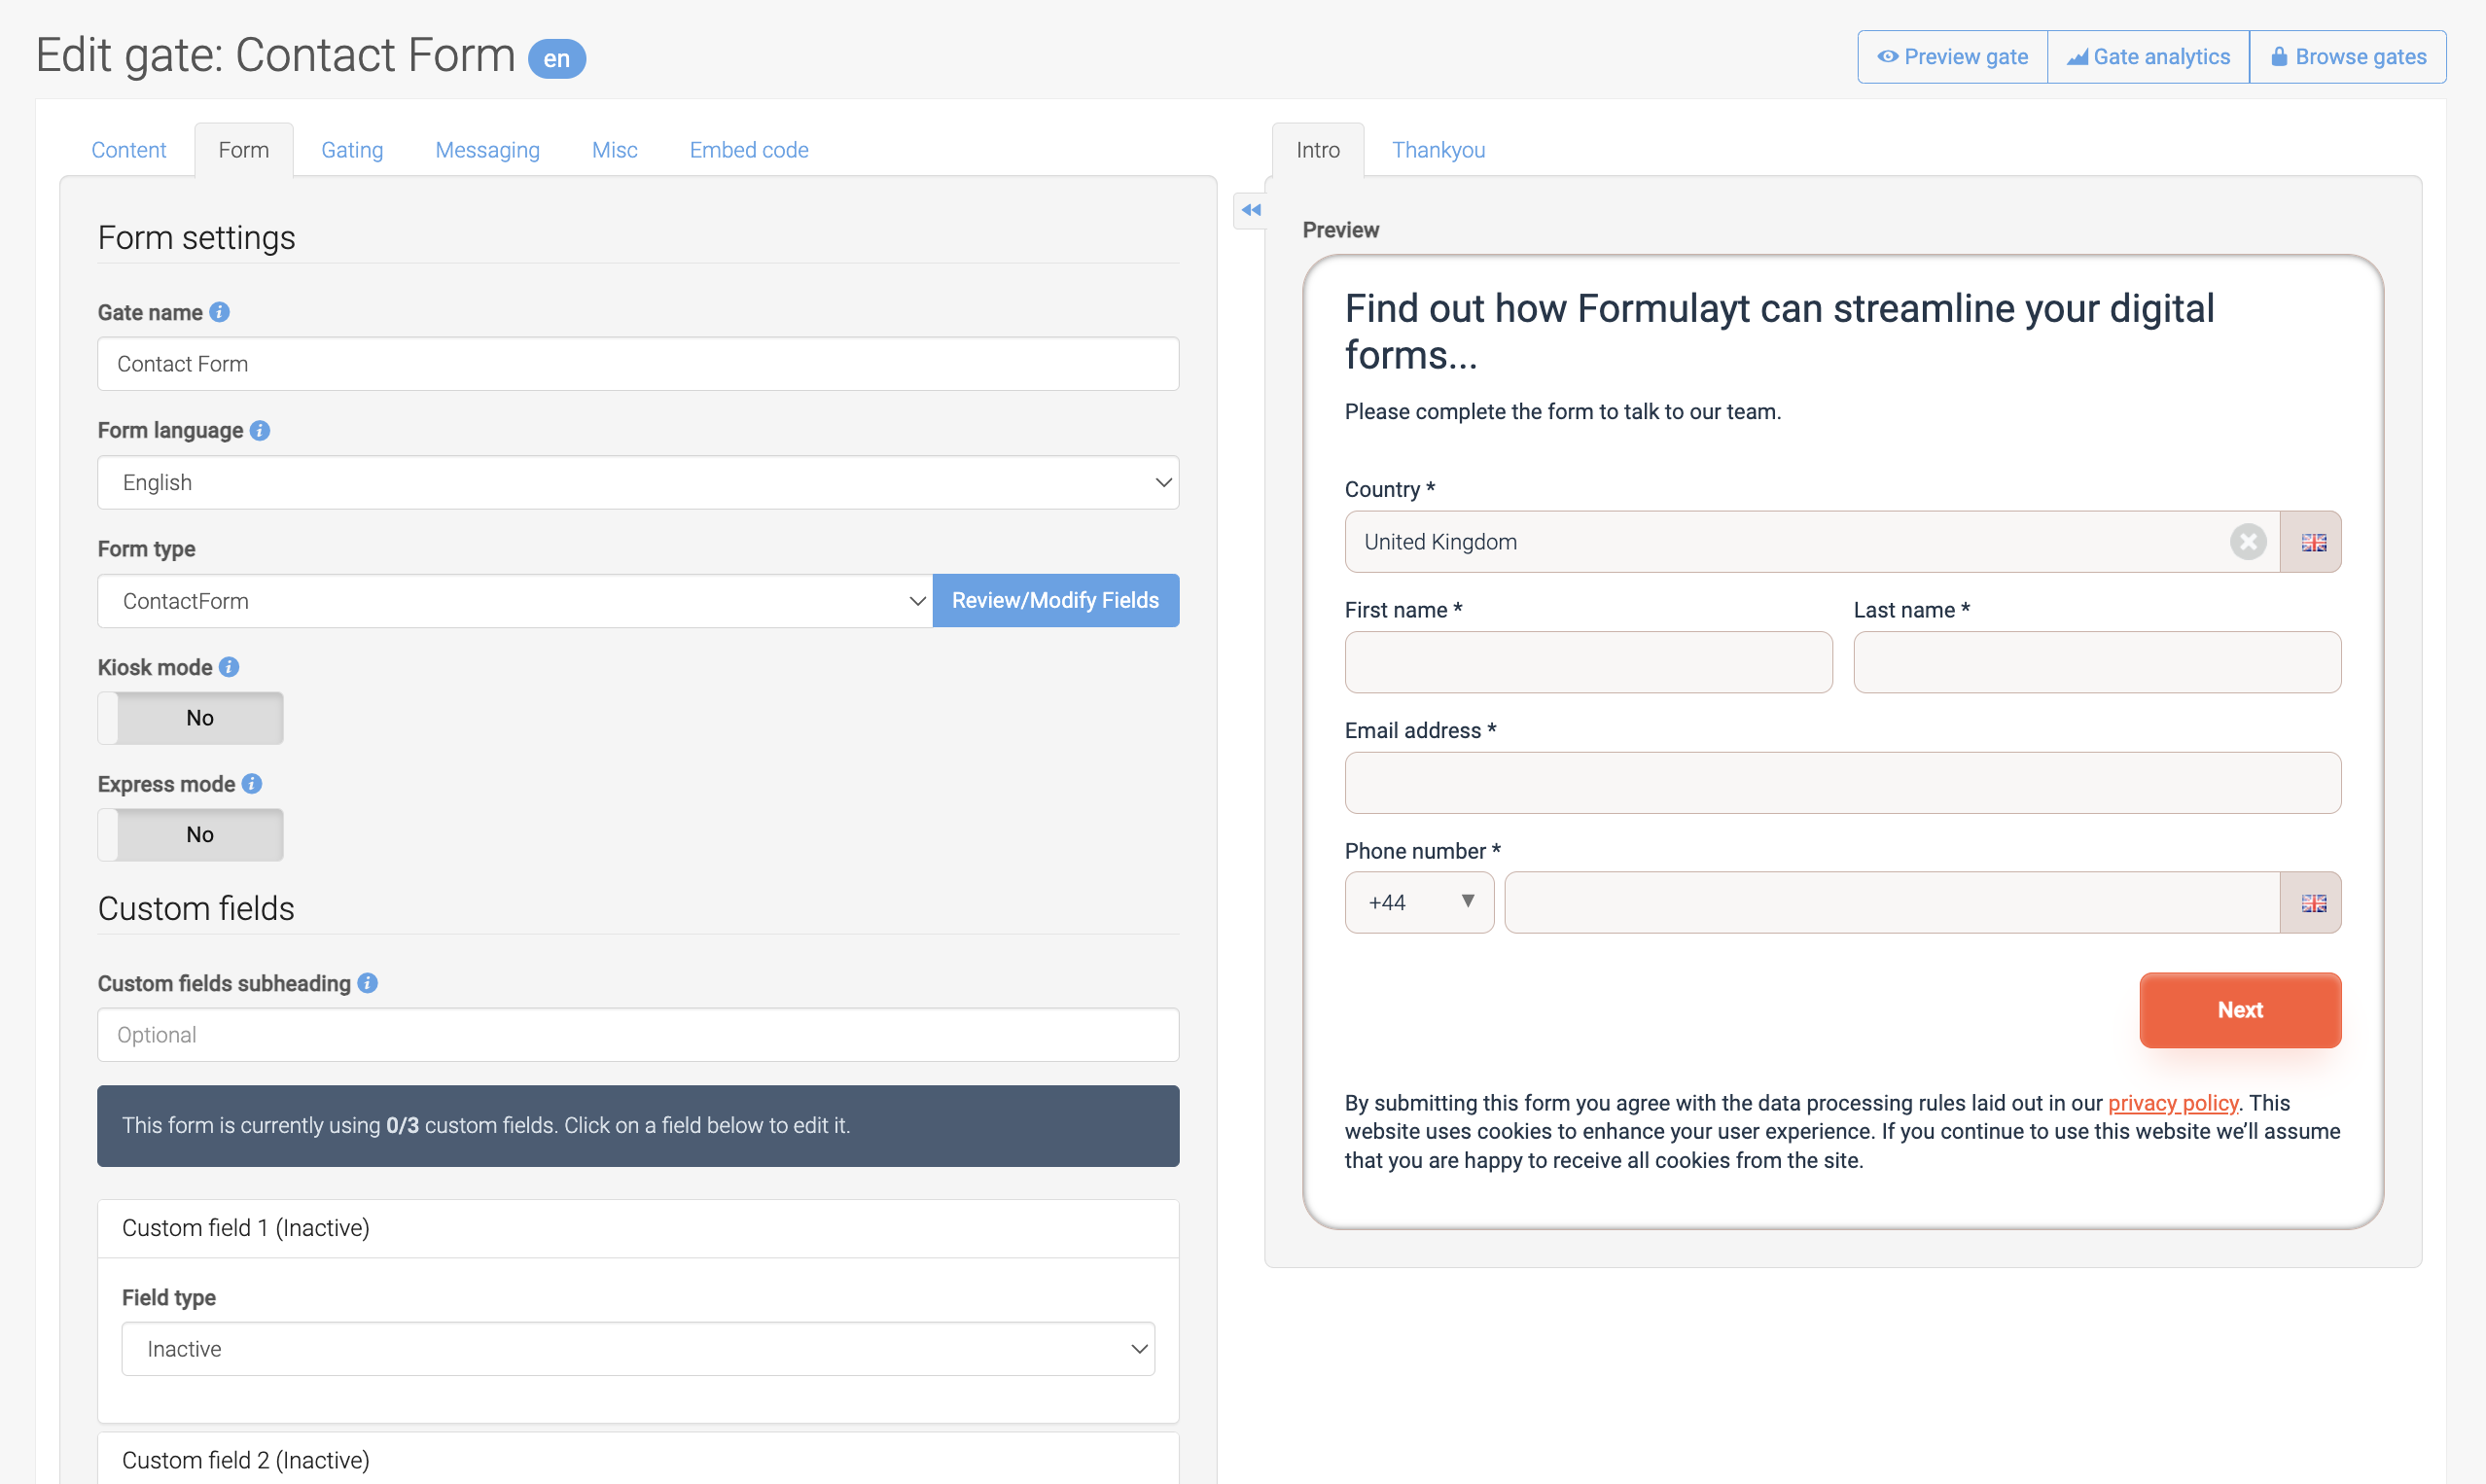Click the Form language info icon
This screenshot has width=2486, height=1484.
coord(260,430)
